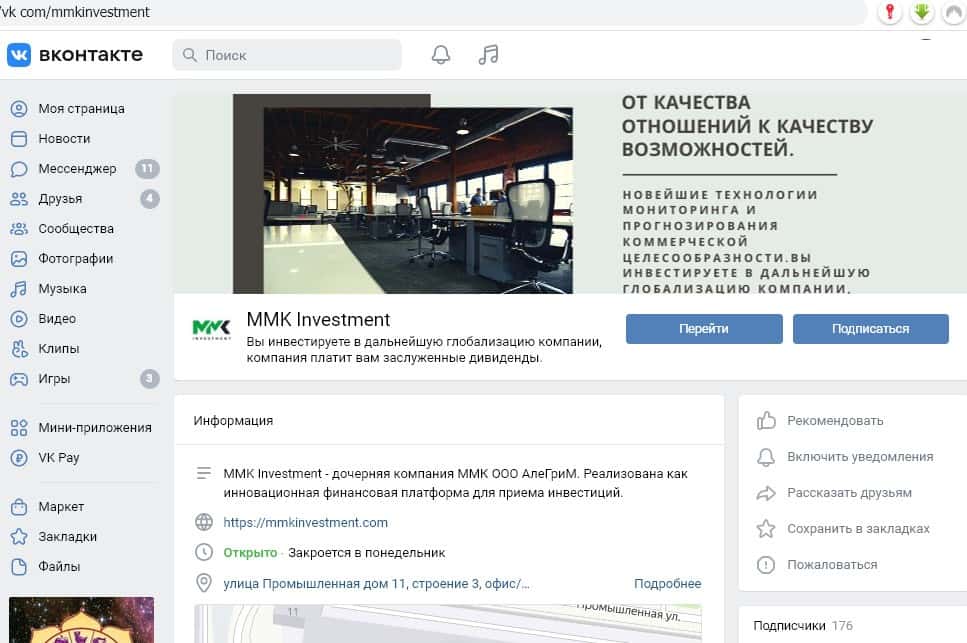
Task: Click Пожаловаться text
Action: [x=832, y=565]
